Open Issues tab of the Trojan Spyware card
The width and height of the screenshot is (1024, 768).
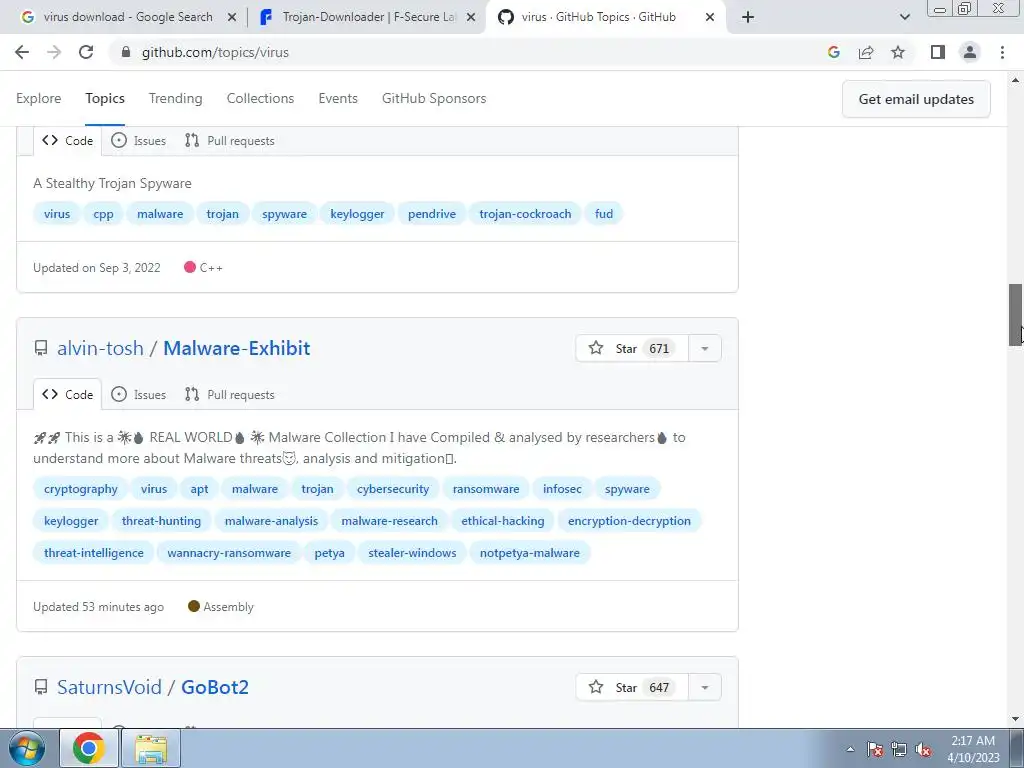point(138,140)
